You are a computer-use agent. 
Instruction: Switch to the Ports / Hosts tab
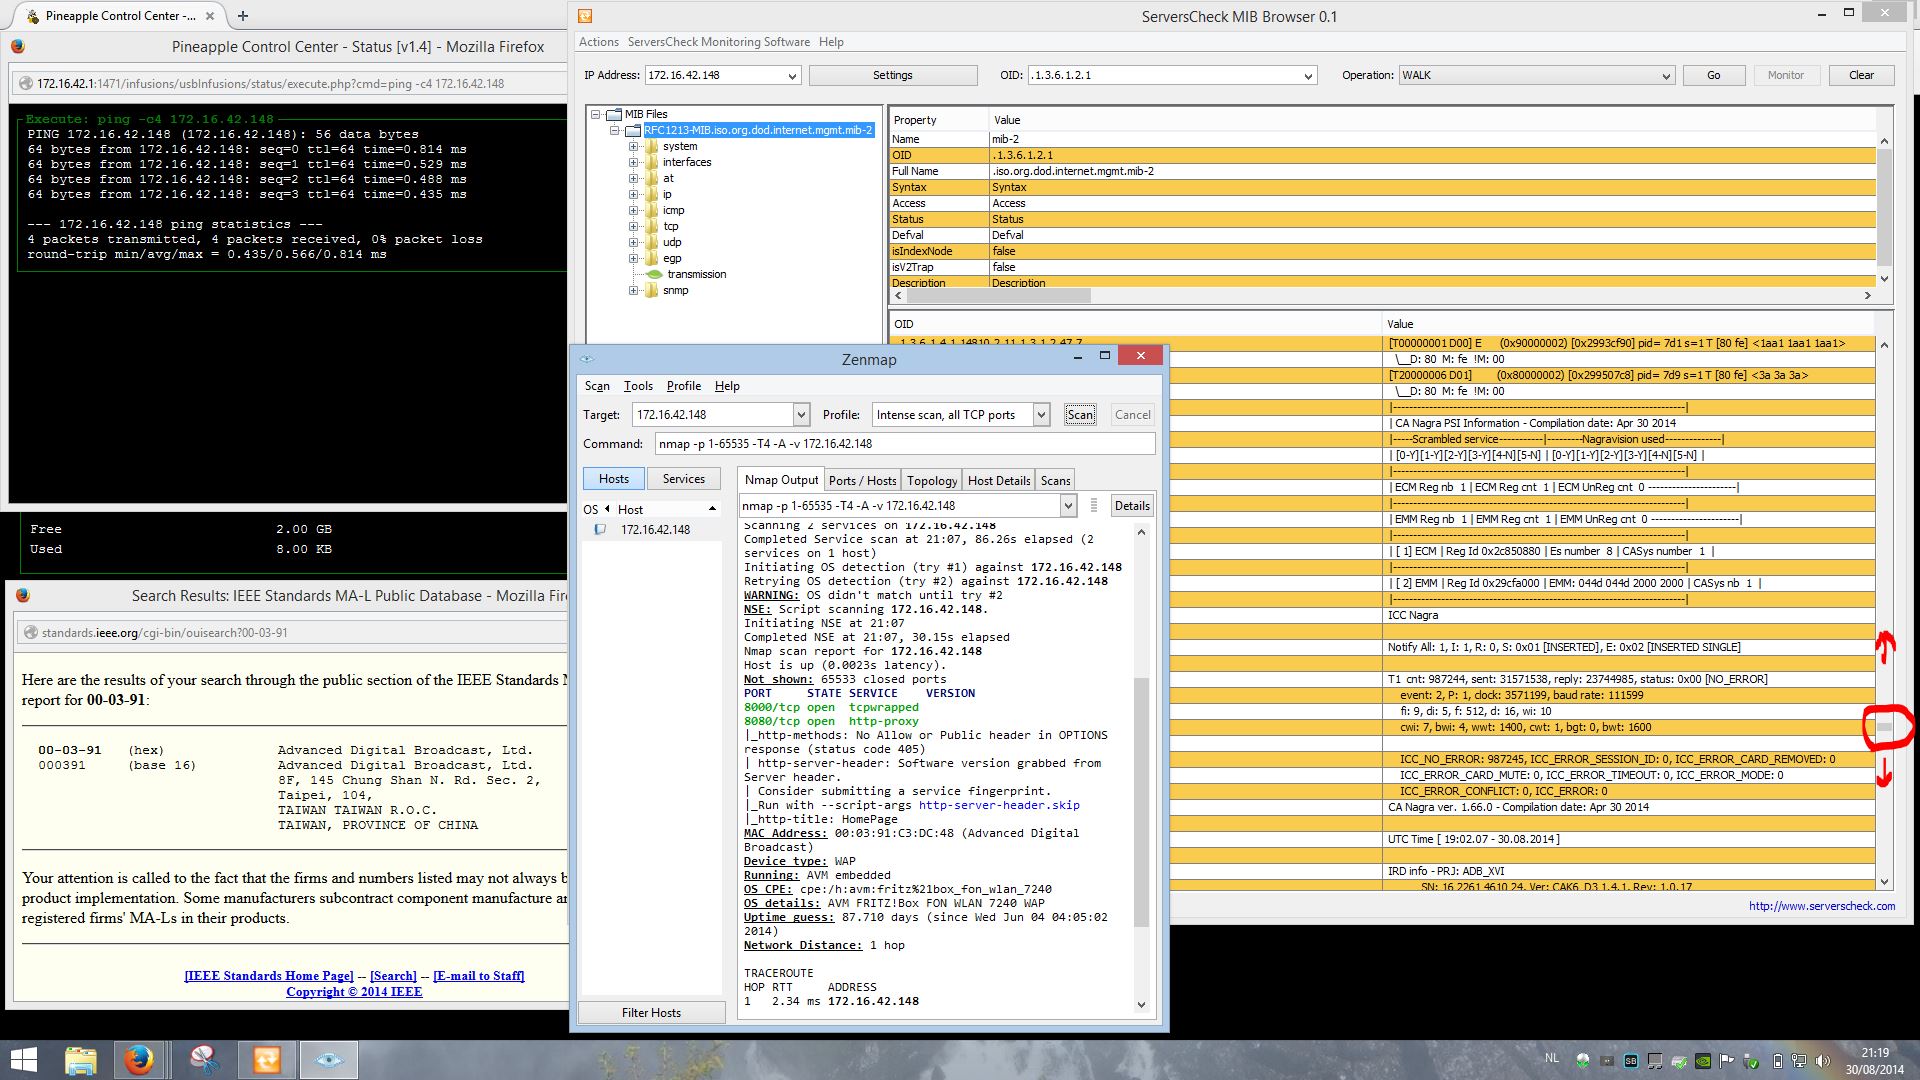[862, 481]
